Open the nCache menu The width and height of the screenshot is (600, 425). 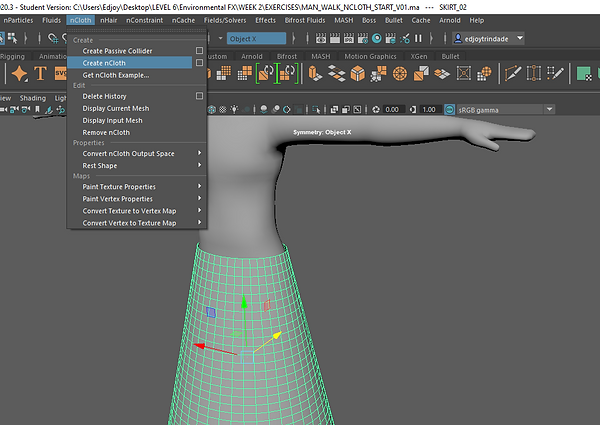click(183, 20)
